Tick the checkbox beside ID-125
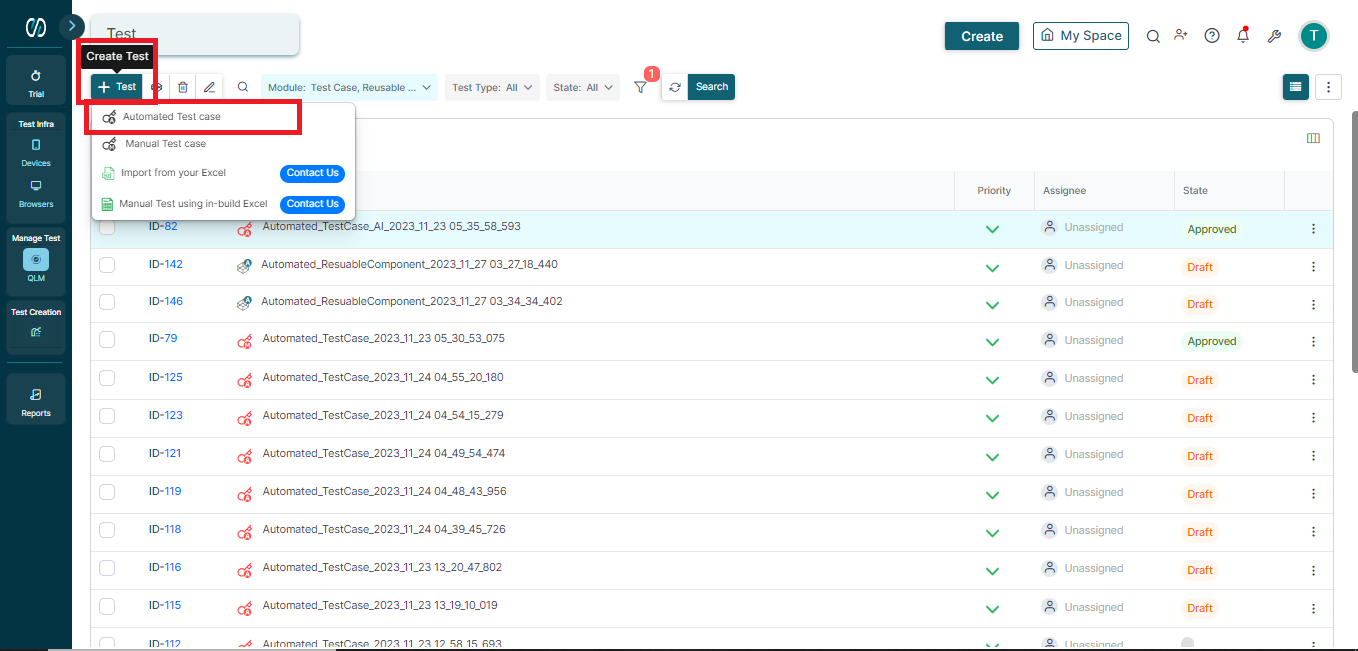The image size is (1358, 651). (107, 378)
